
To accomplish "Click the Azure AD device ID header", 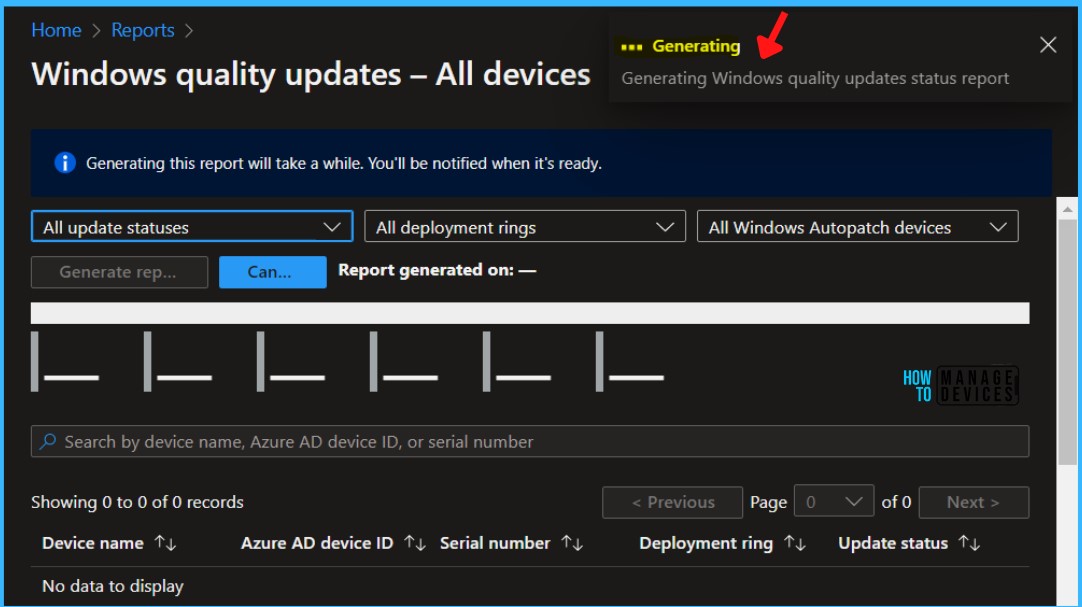I will [317, 544].
